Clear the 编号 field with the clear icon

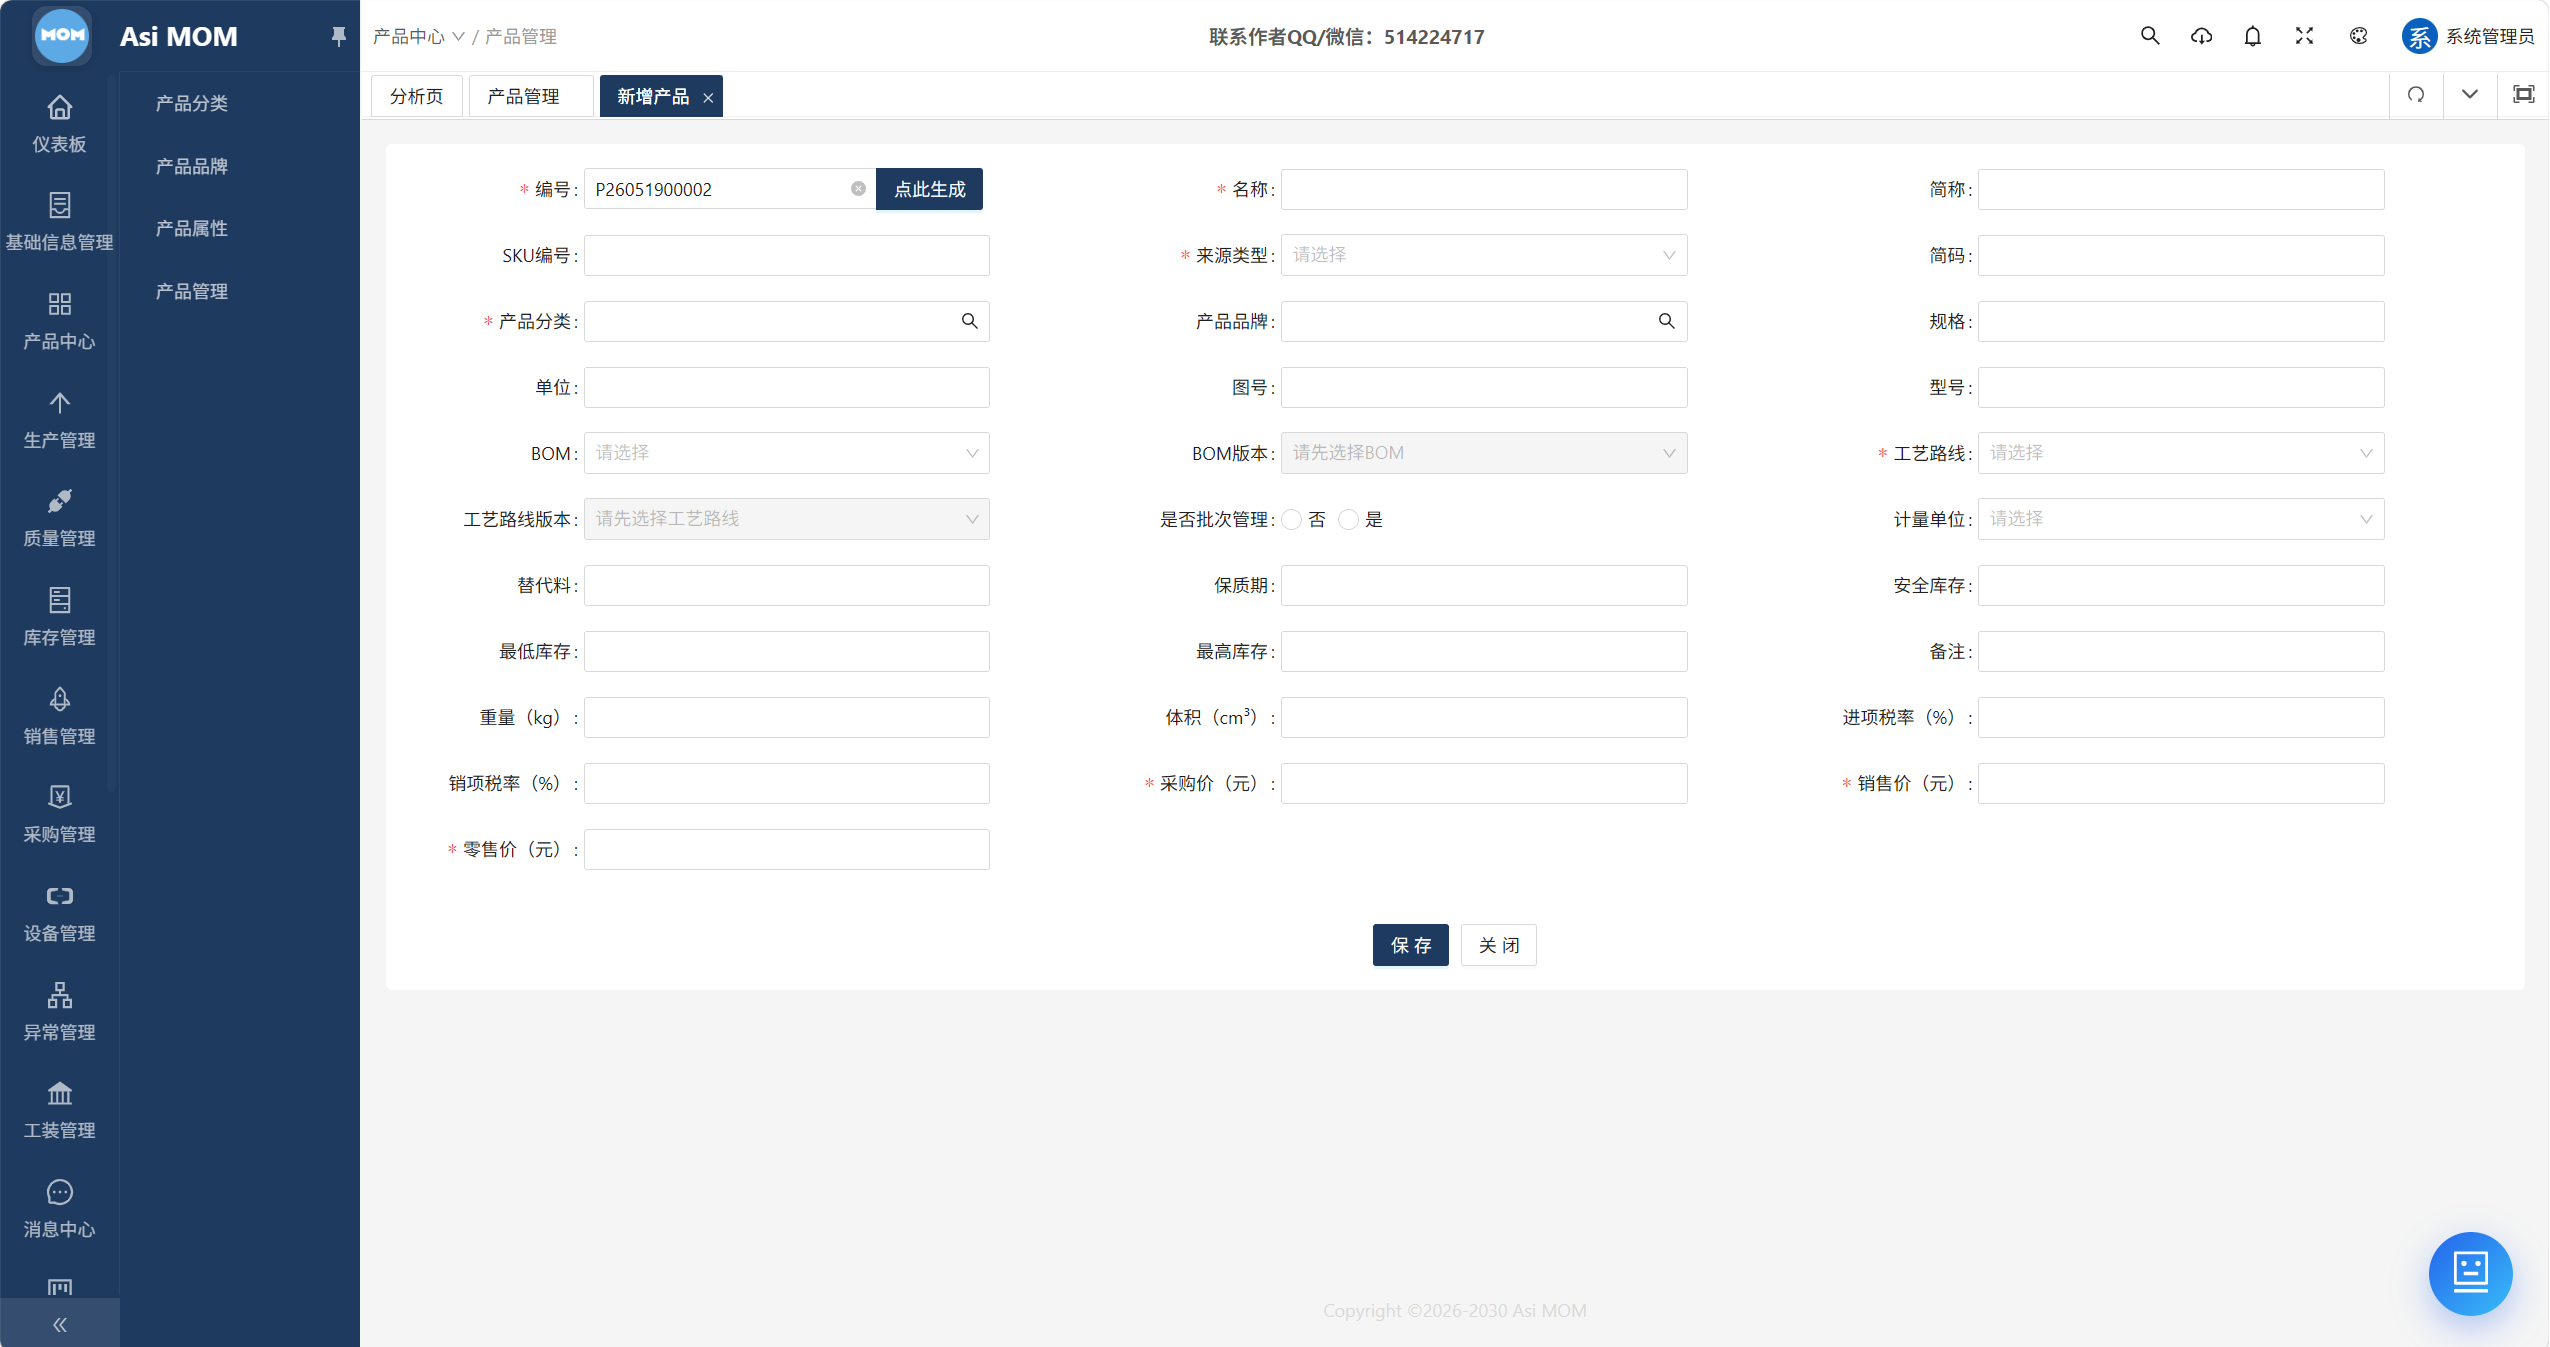click(x=858, y=188)
